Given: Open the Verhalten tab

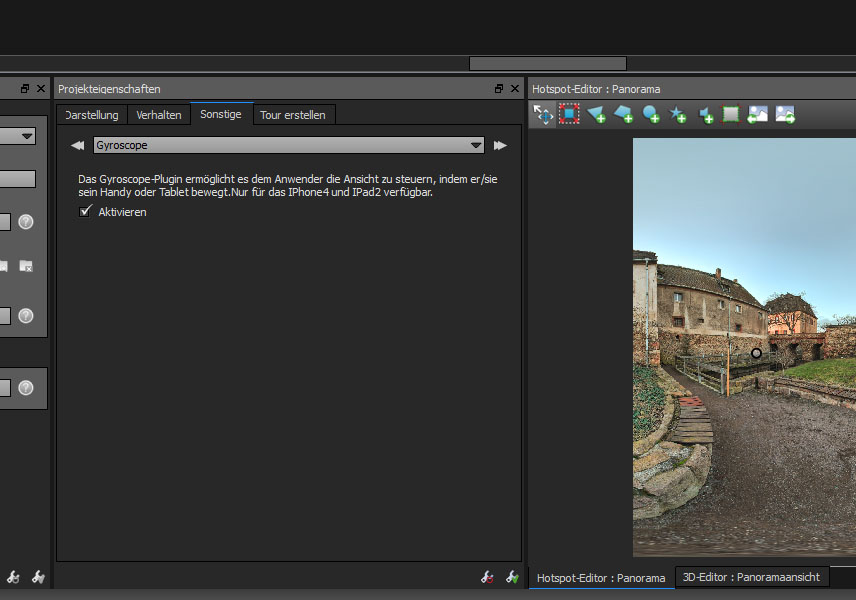Looking at the screenshot, I should click(159, 115).
